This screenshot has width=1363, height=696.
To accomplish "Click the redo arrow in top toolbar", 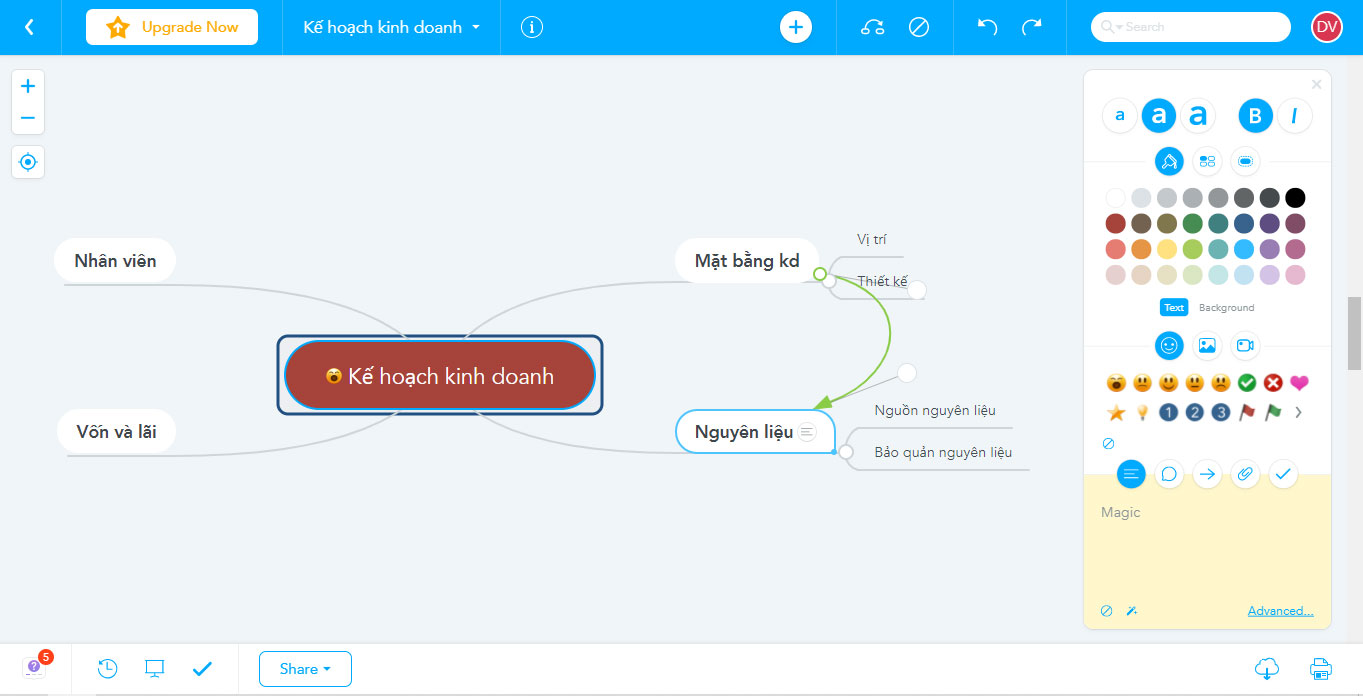I will coord(1032,27).
